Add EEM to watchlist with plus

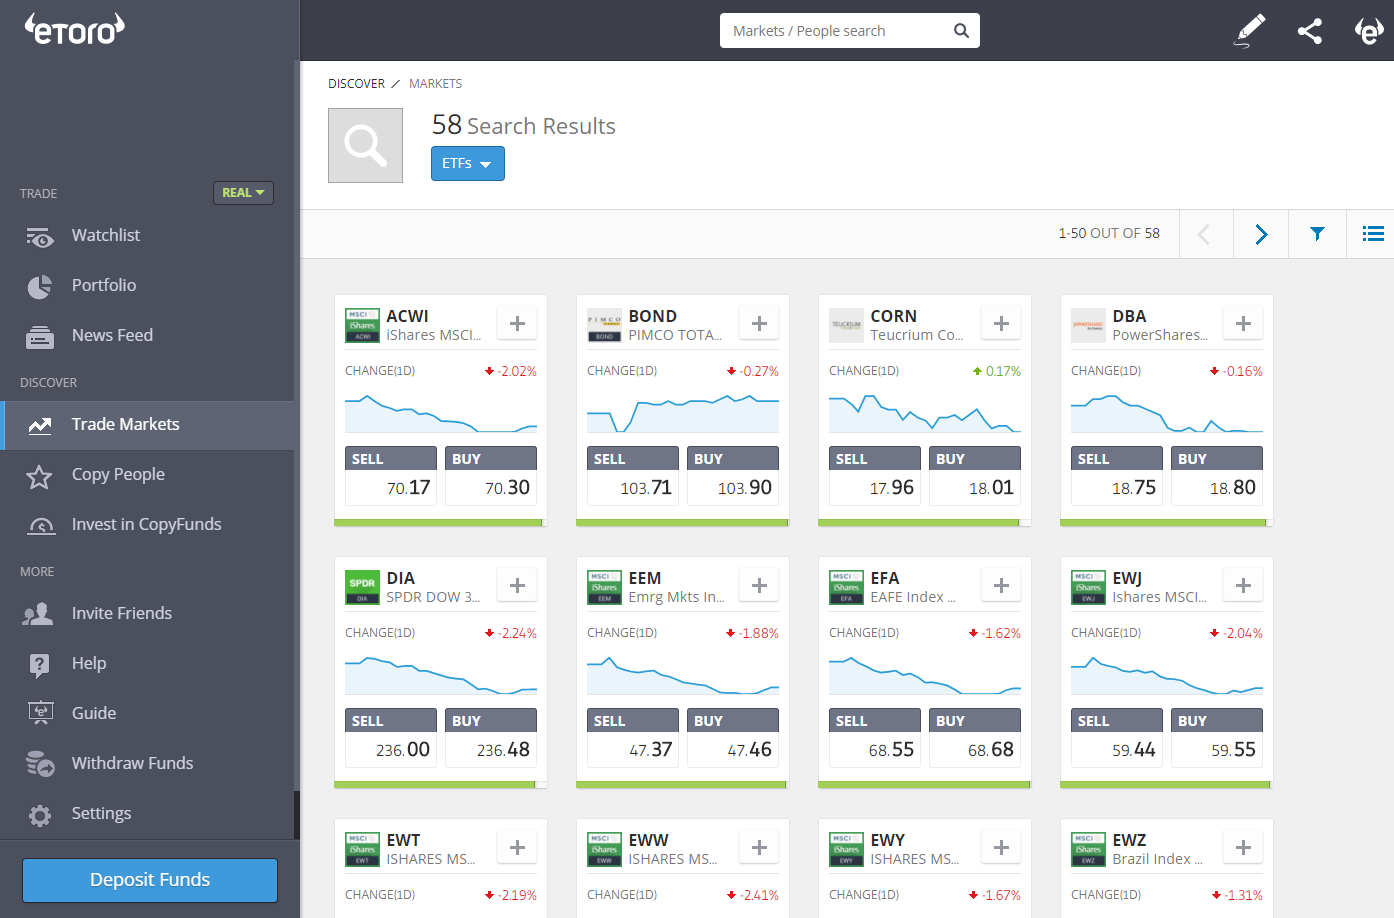[760, 585]
